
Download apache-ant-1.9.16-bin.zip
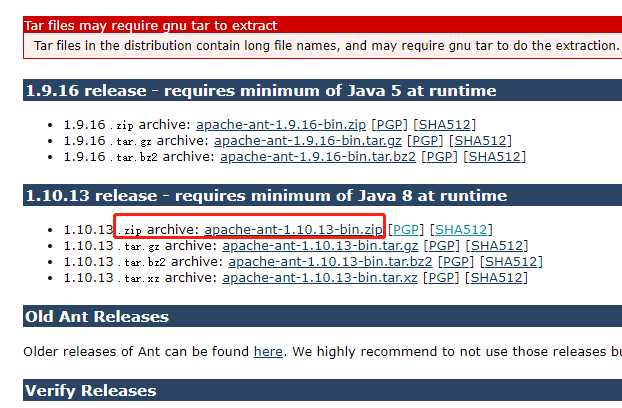point(281,125)
